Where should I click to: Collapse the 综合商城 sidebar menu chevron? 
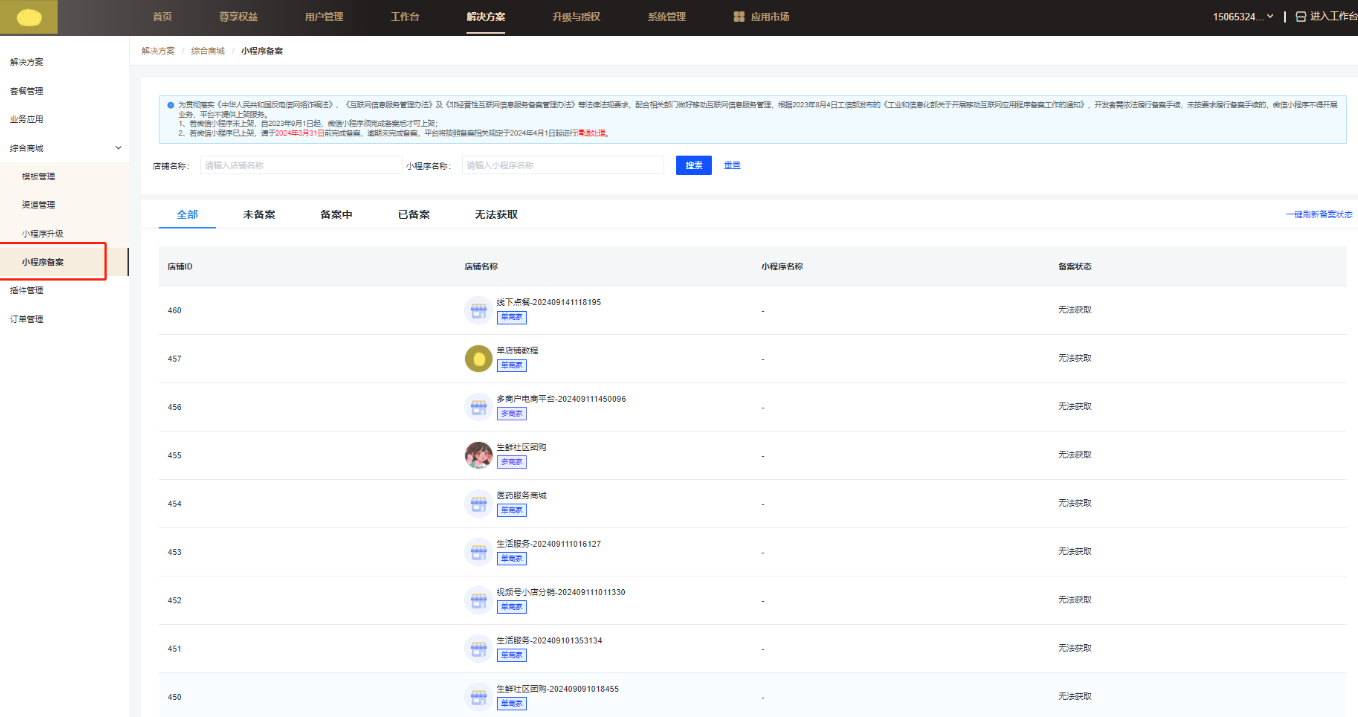click(x=119, y=148)
